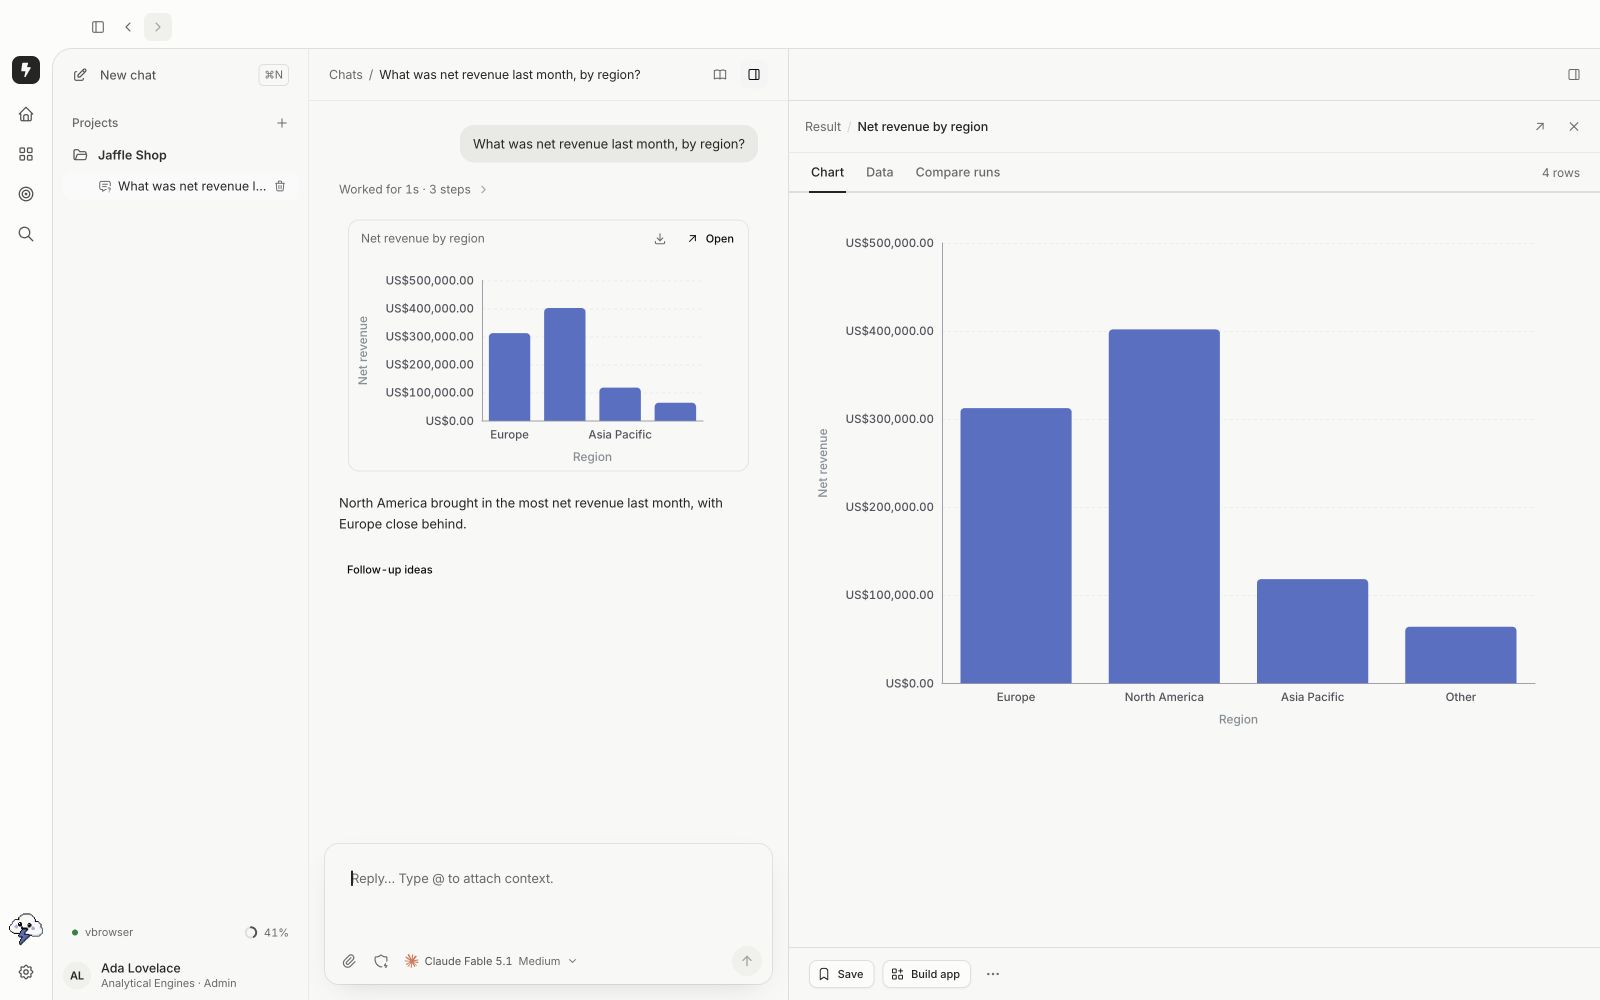This screenshot has width=1600, height=1000.
Task: Close the Net revenue by region result
Action: (1574, 127)
